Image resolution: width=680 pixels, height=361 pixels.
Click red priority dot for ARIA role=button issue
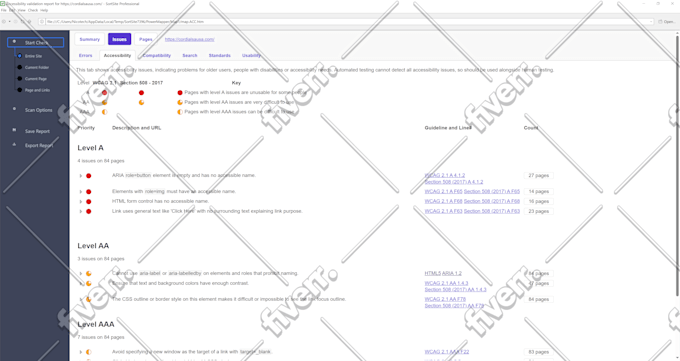[x=88, y=176]
